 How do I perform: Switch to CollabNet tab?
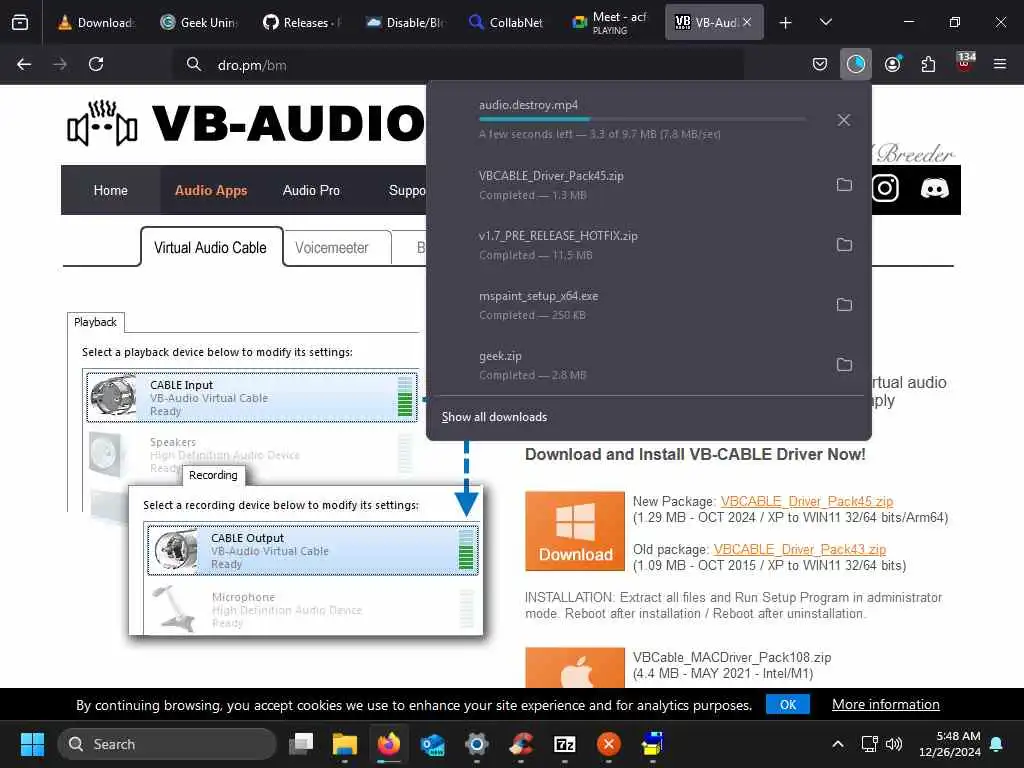point(507,22)
